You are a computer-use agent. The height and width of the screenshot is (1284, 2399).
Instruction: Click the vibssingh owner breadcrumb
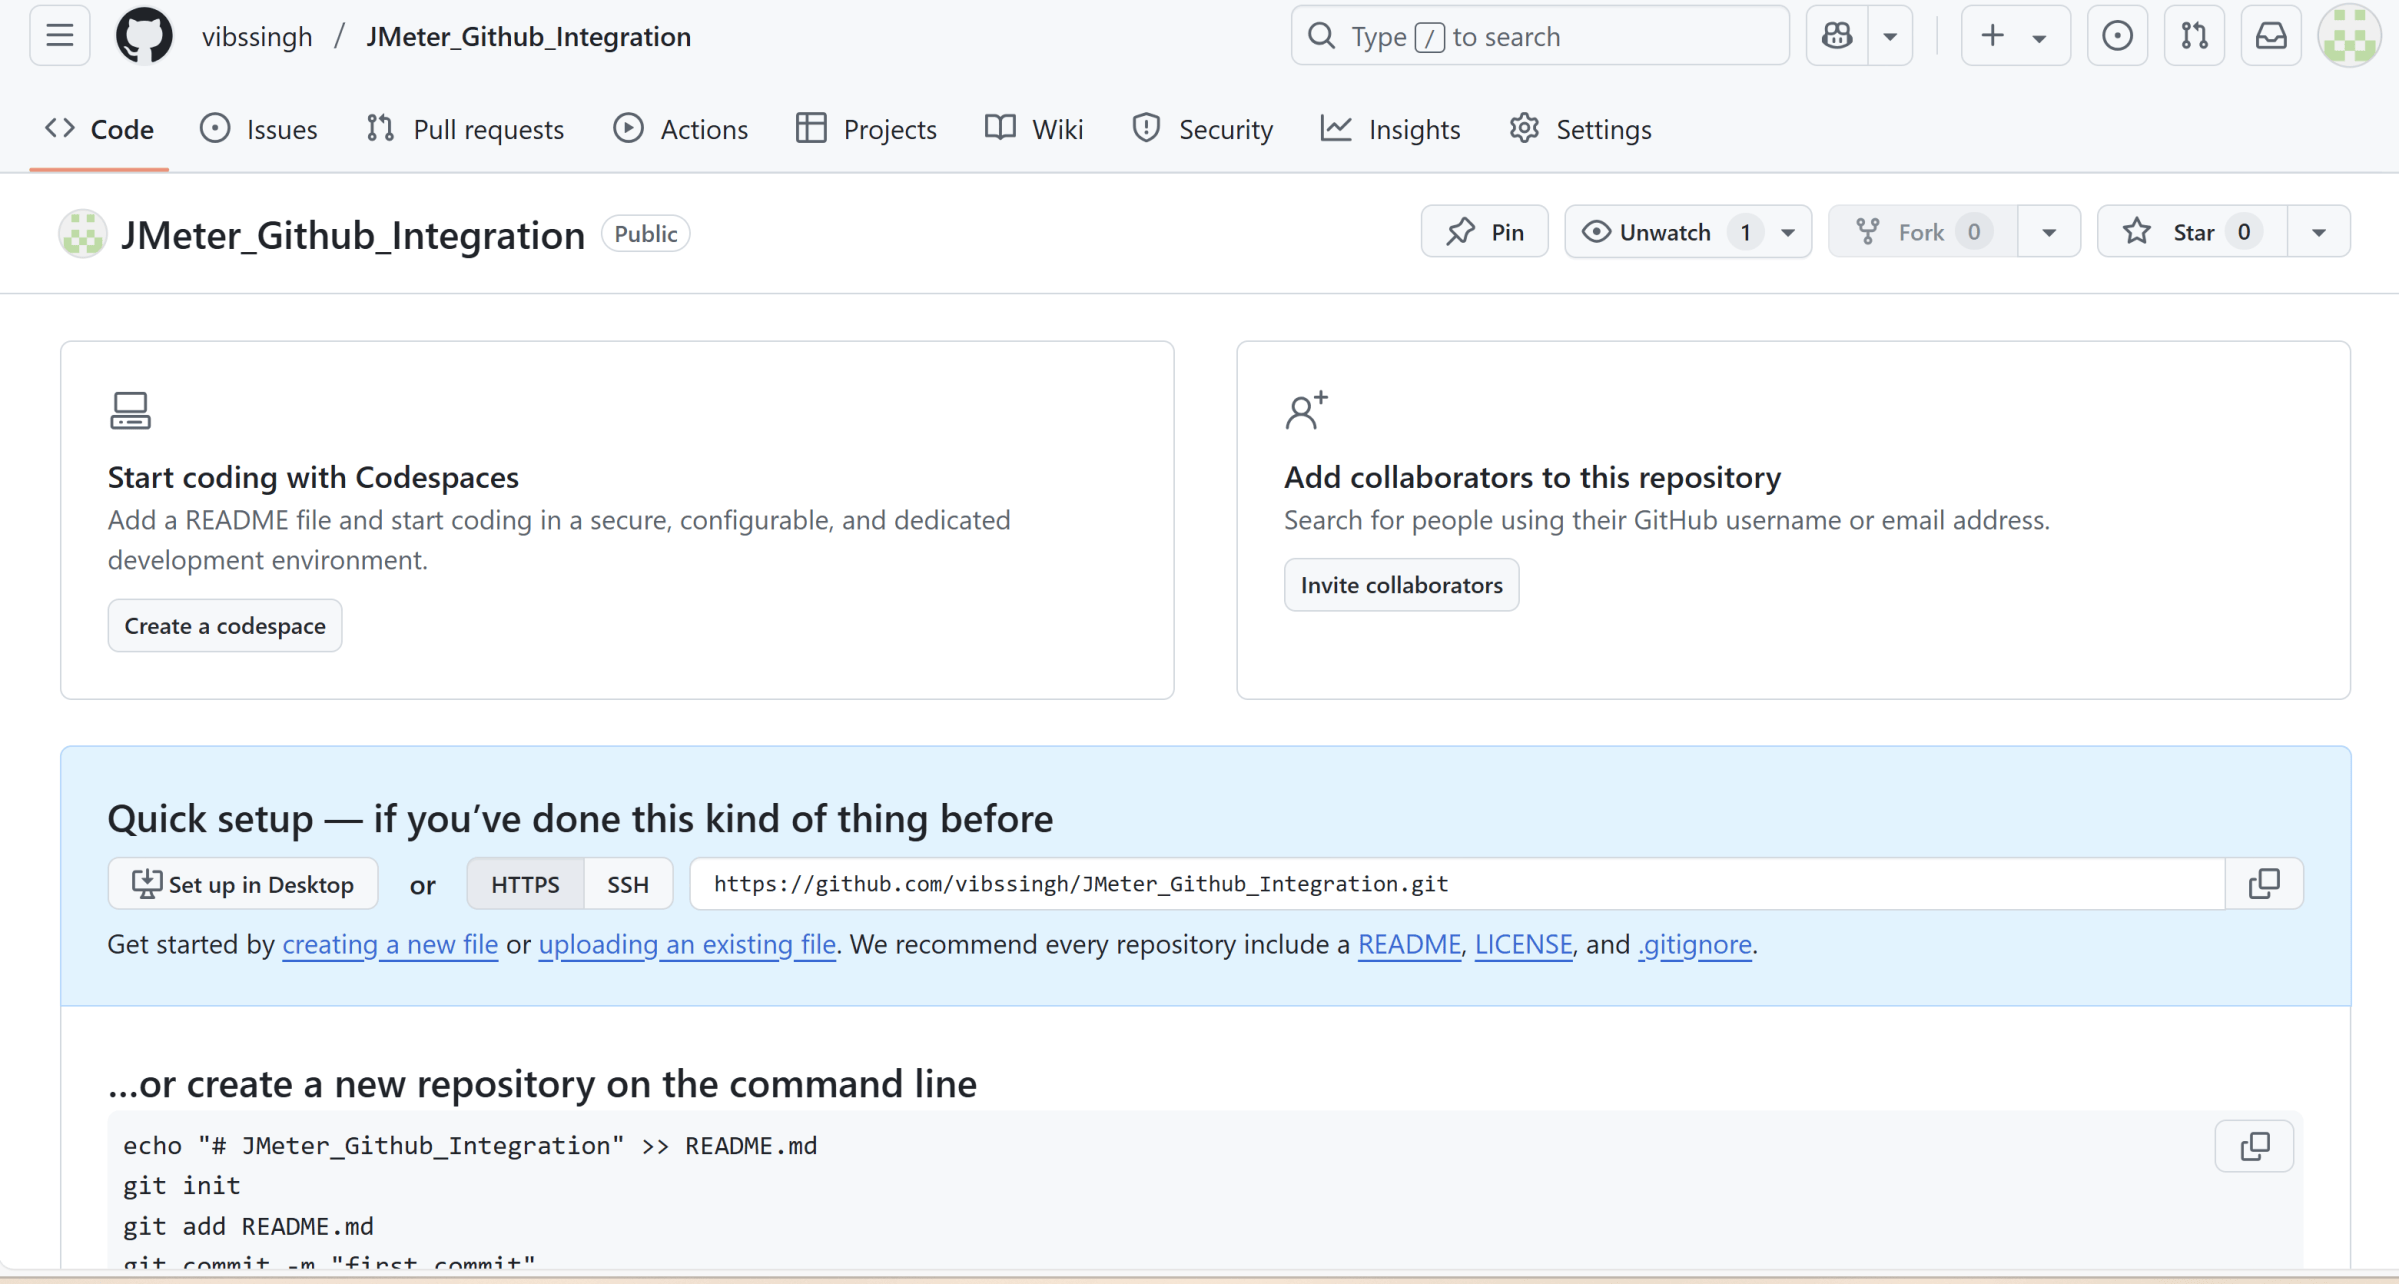pyautogui.click(x=257, y=37)
